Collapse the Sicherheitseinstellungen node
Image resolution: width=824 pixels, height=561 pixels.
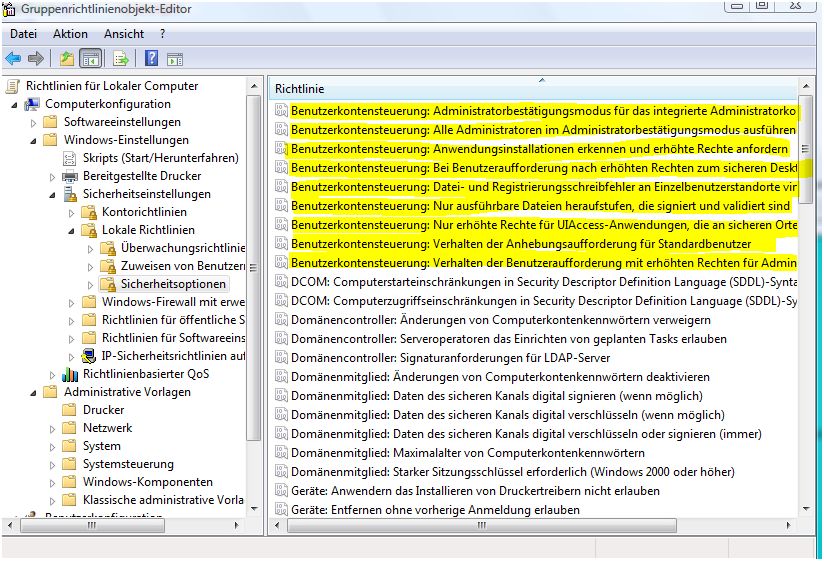click(x=52, y=195)
